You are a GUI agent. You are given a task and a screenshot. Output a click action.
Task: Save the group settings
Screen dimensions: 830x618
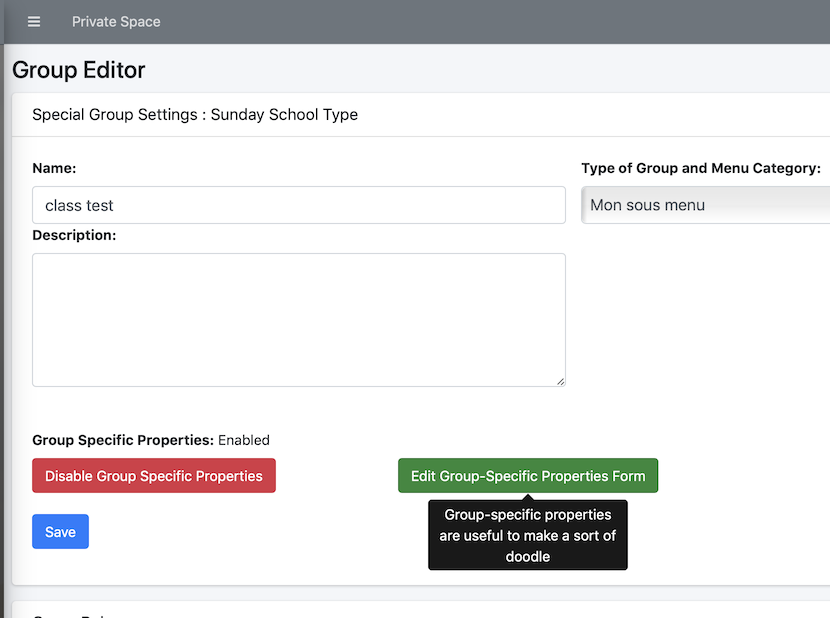[x=60, y=532]
